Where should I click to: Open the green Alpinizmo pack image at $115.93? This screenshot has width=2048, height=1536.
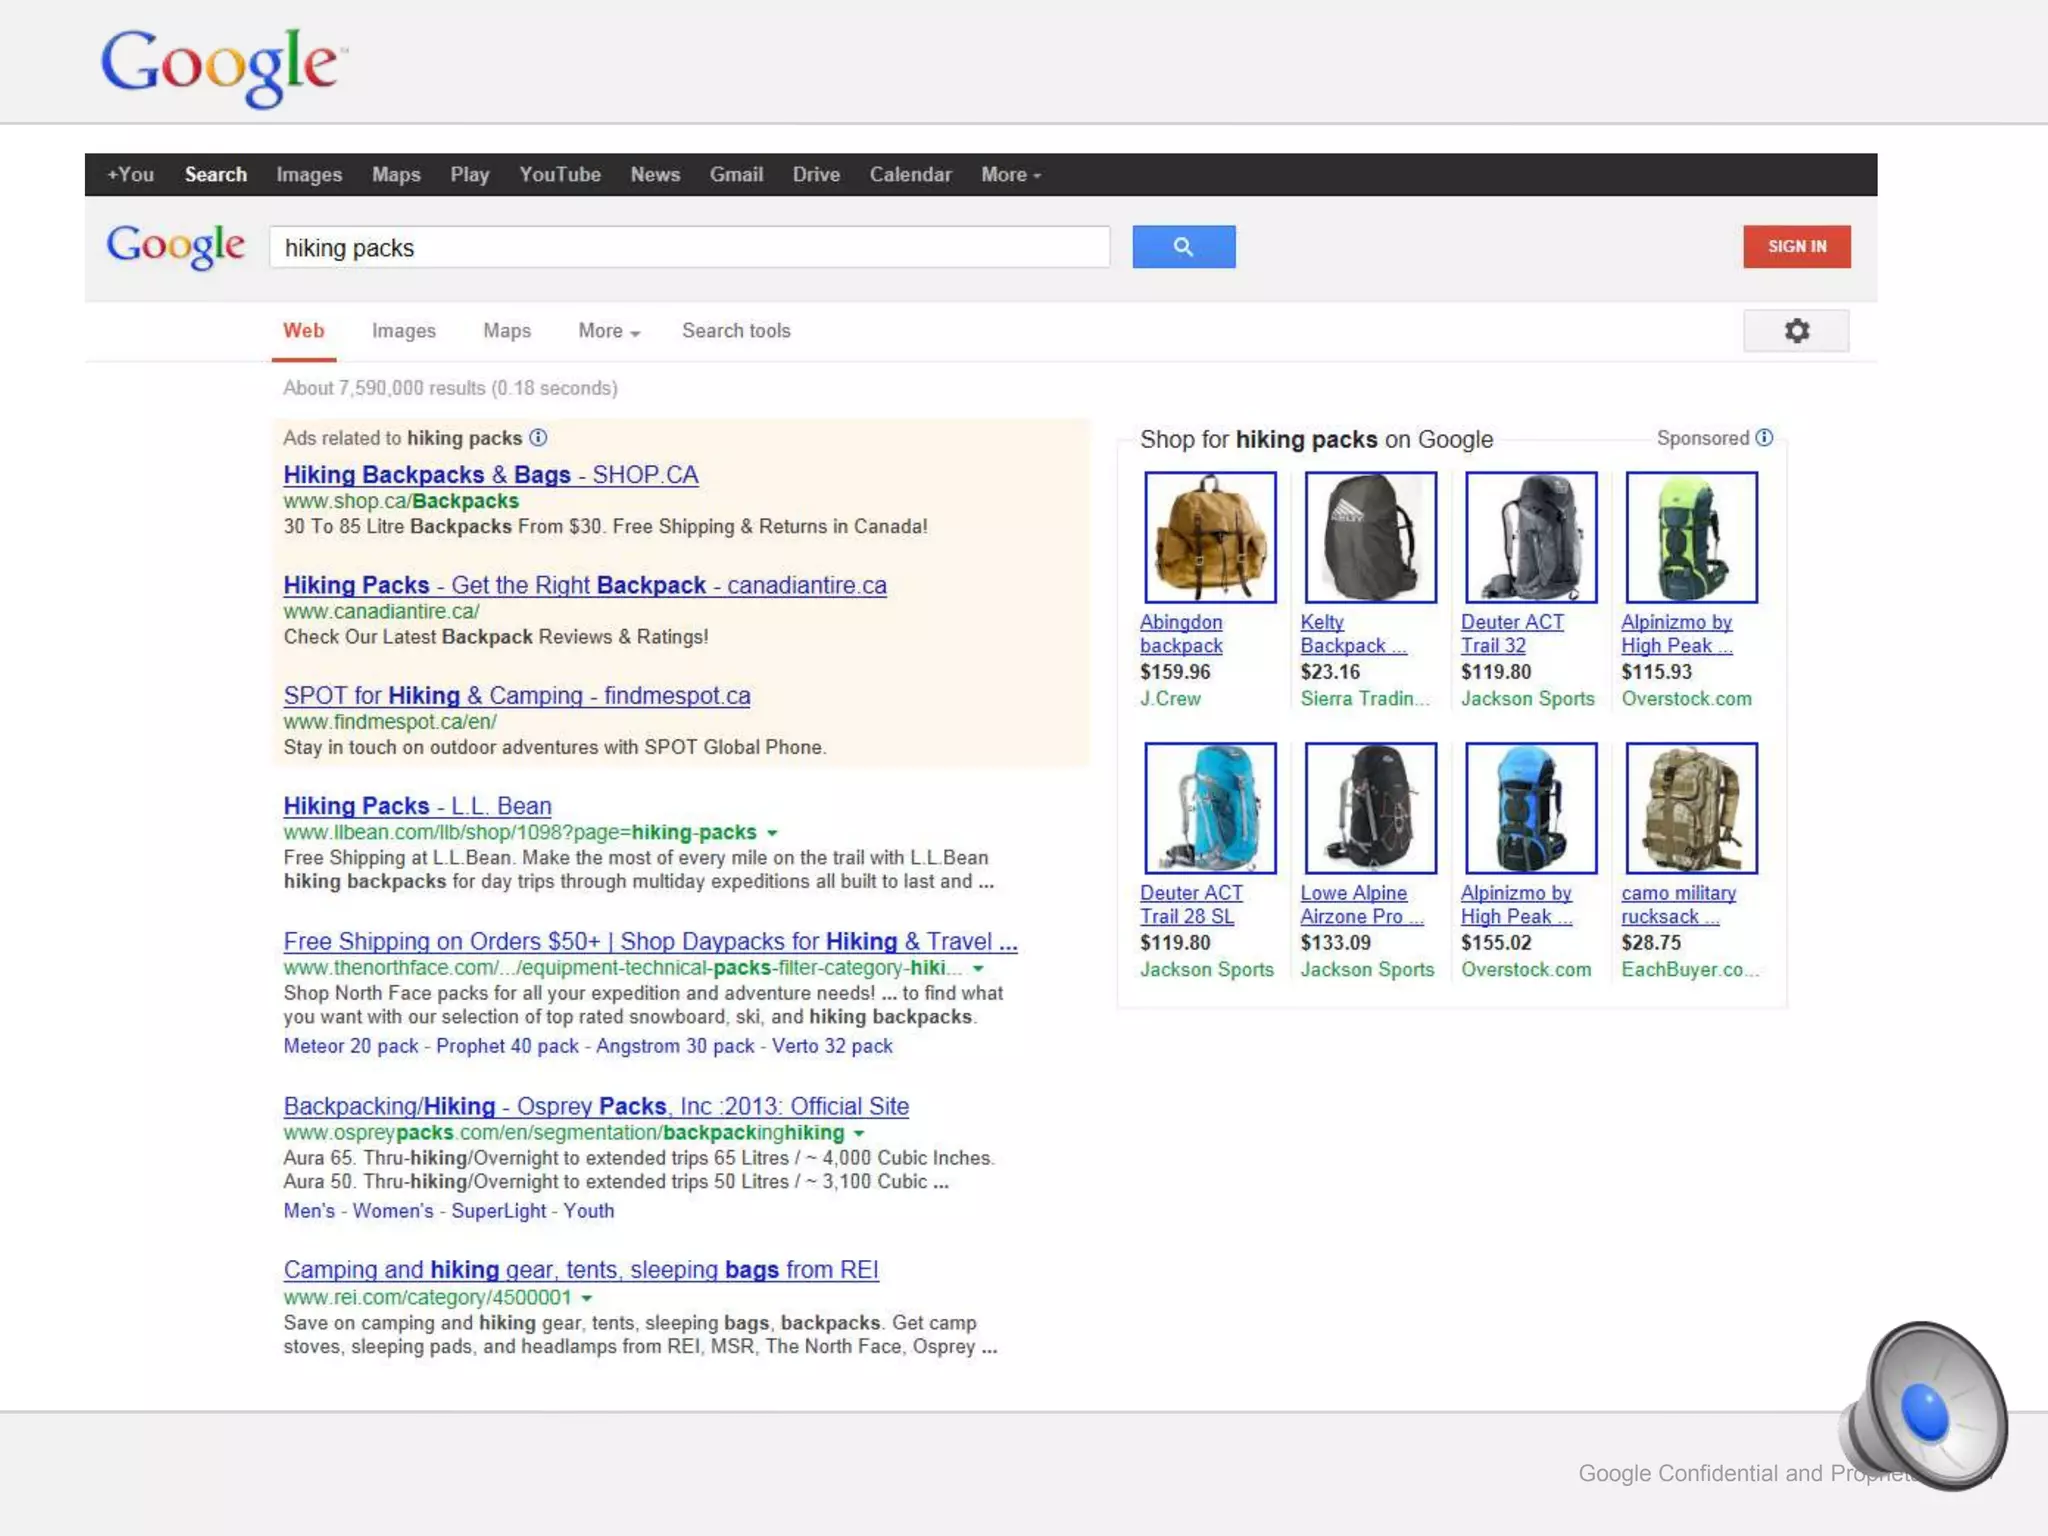pyautogui.click(x=1691, y=537)
